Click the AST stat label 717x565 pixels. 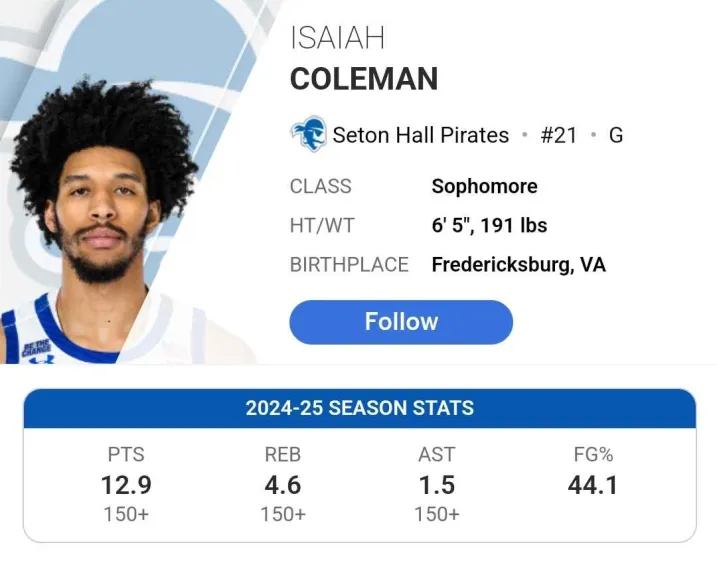coord(437,455)
